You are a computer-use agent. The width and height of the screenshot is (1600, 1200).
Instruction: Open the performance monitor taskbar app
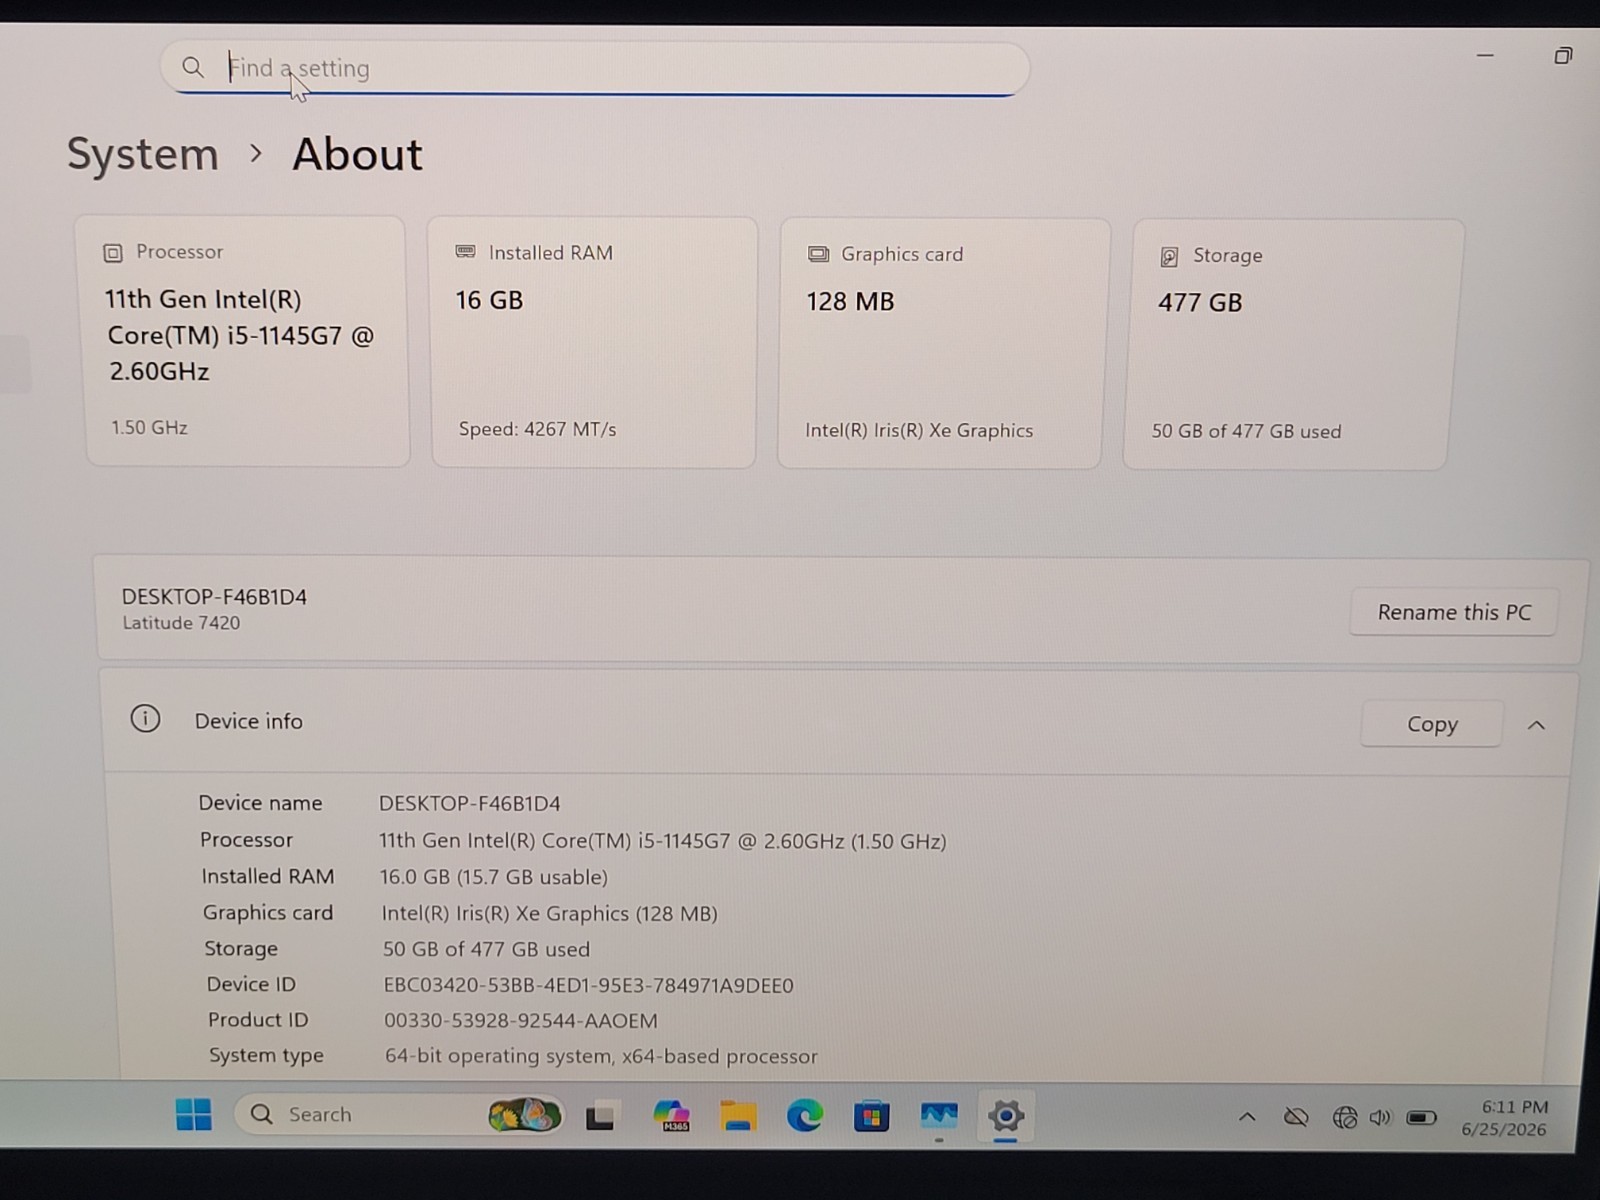click(x=939, y=1115)
